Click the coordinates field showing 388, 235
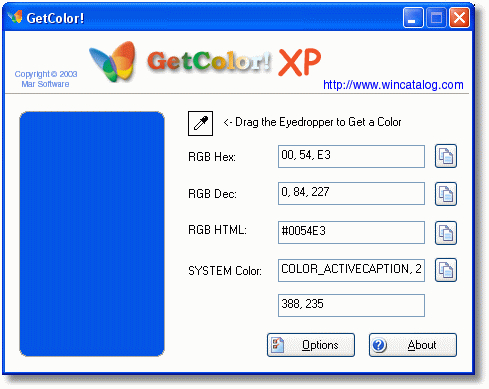Image resolution: width=489 pixels, height=389 pixels. click(x=351, y=305)
